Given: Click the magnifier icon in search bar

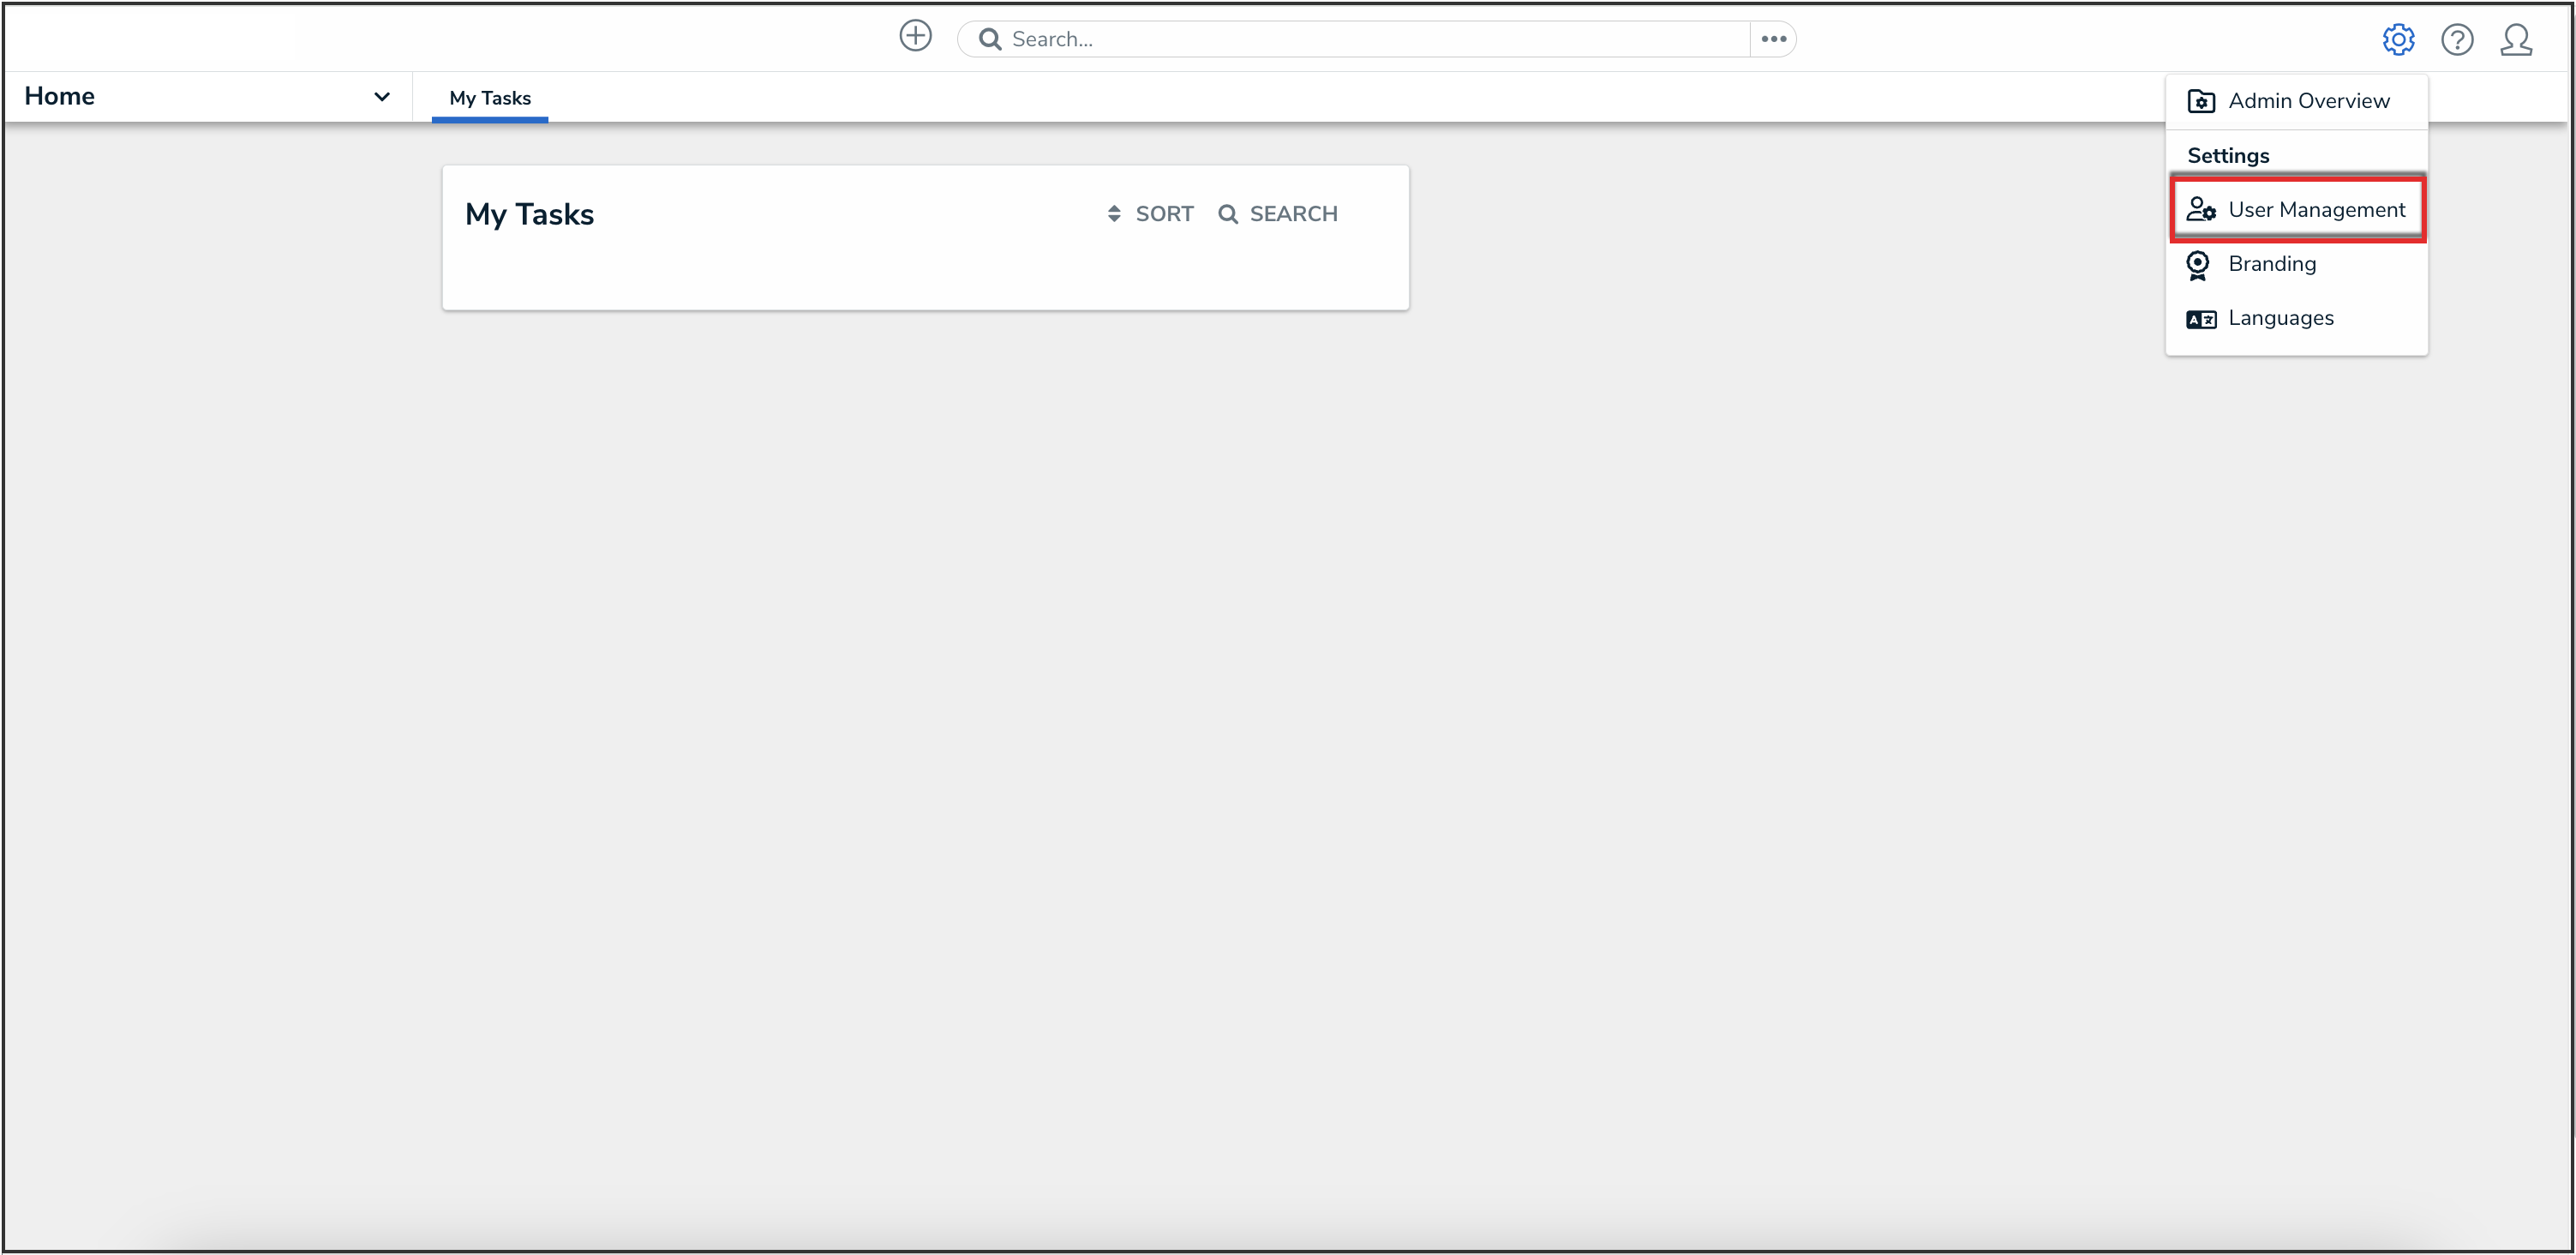Looking at the screenshot, I should coord(990,39).
